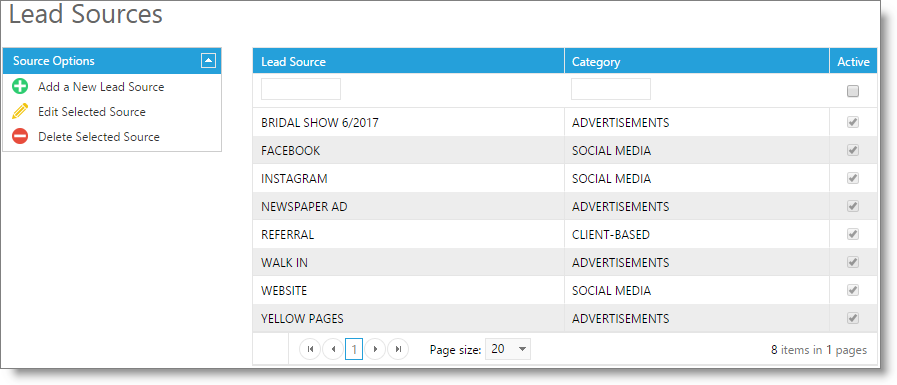Click the green plus Add Lead Source icon
Viewport: 897px width, 385px height.
click(20, 87)
